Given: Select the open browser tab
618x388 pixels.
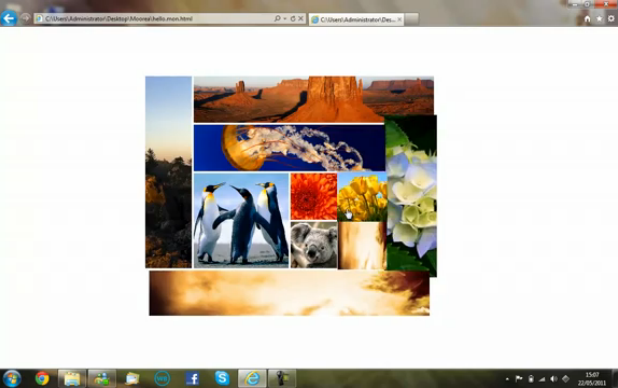Looking at the screenshot, I should 356,19.
